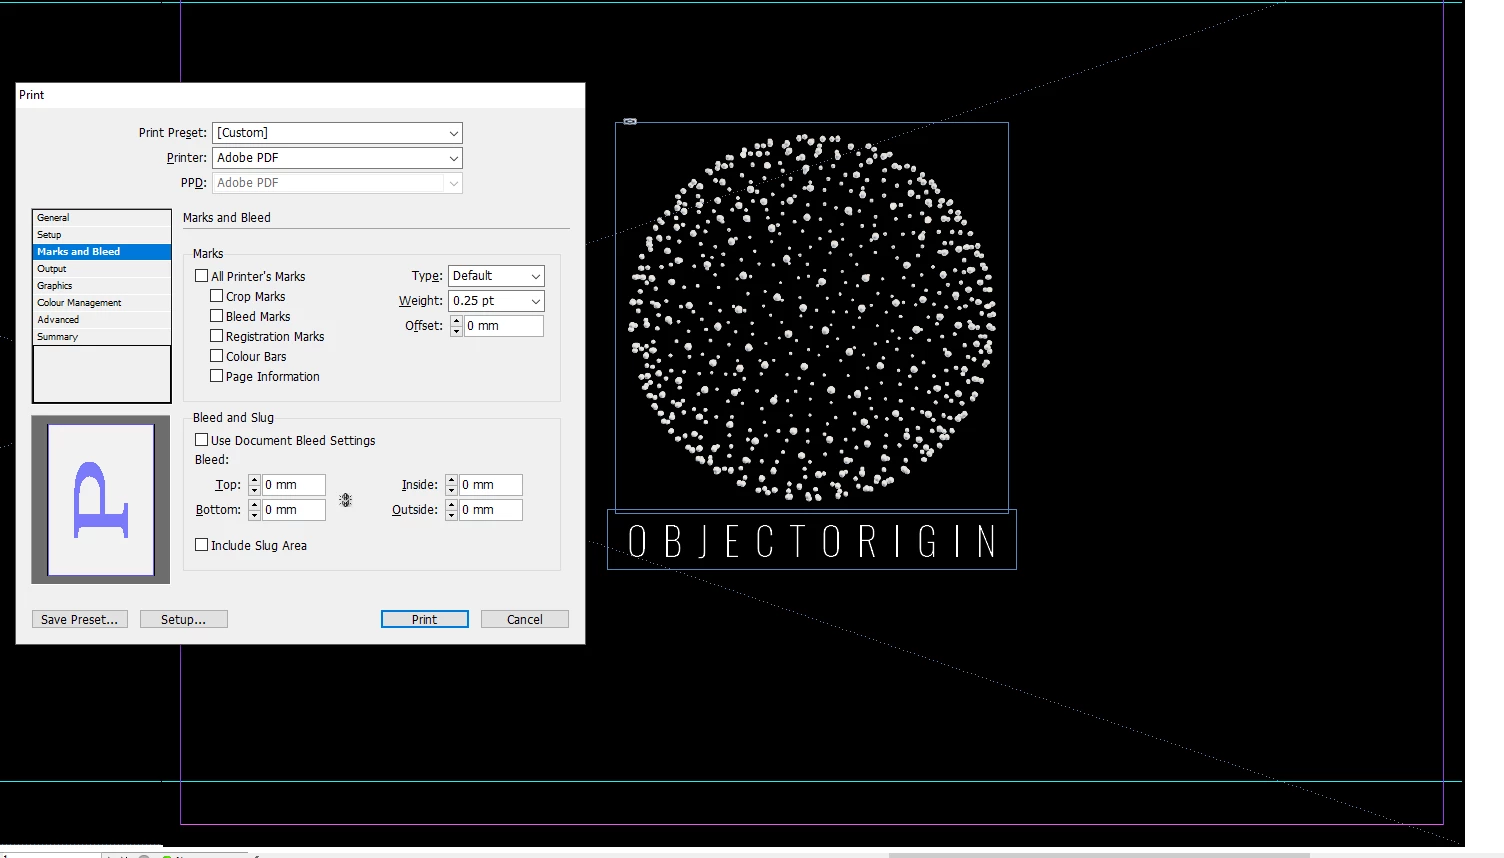Click the Offset stepper arrows
1504x858 pixels.
pos(457,326)
